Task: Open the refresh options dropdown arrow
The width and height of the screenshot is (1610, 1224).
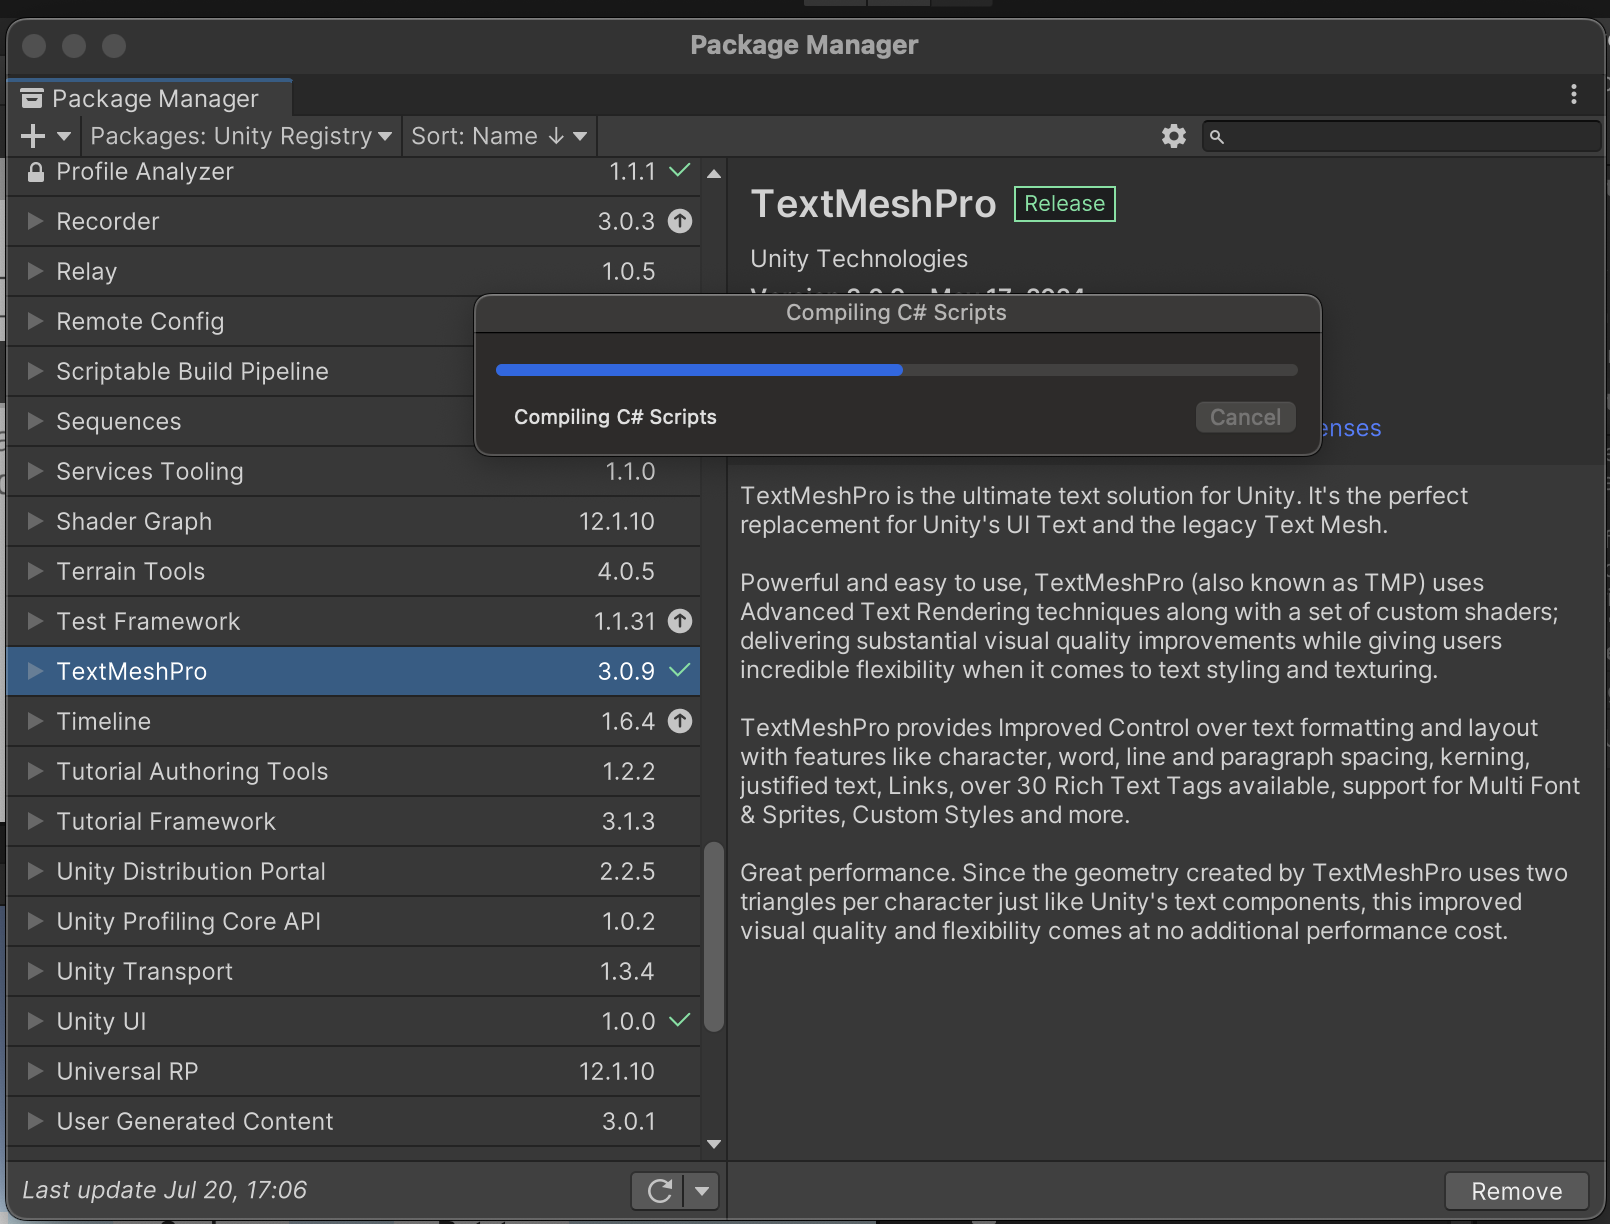Action: click(x=702, y=1191)
